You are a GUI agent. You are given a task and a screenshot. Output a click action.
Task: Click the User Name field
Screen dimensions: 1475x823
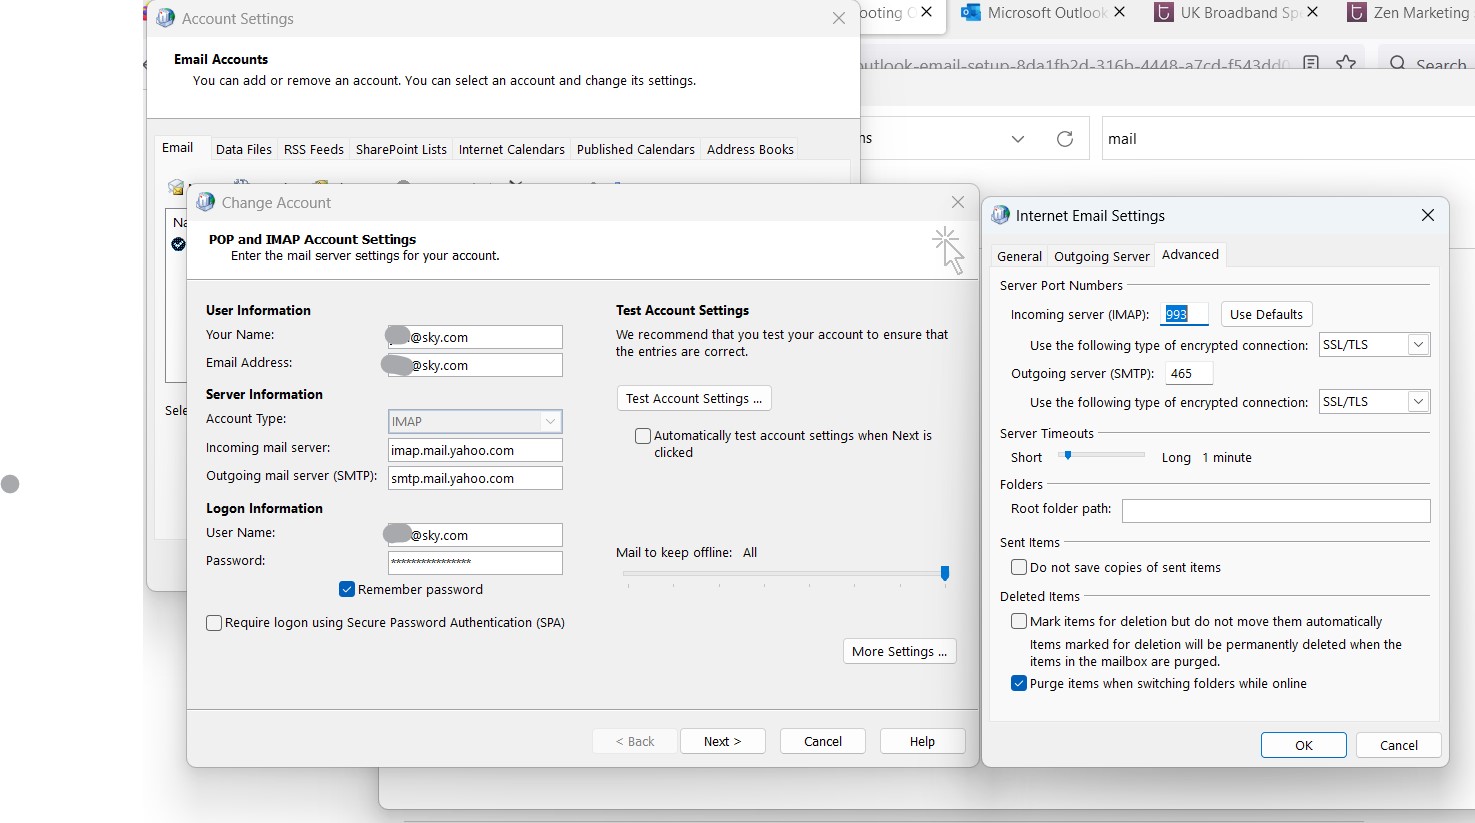coord(475,535)
